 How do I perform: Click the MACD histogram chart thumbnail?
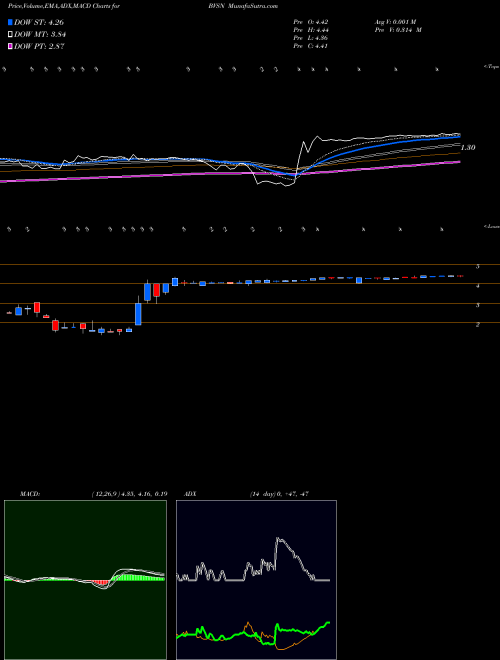click(85, 580)
